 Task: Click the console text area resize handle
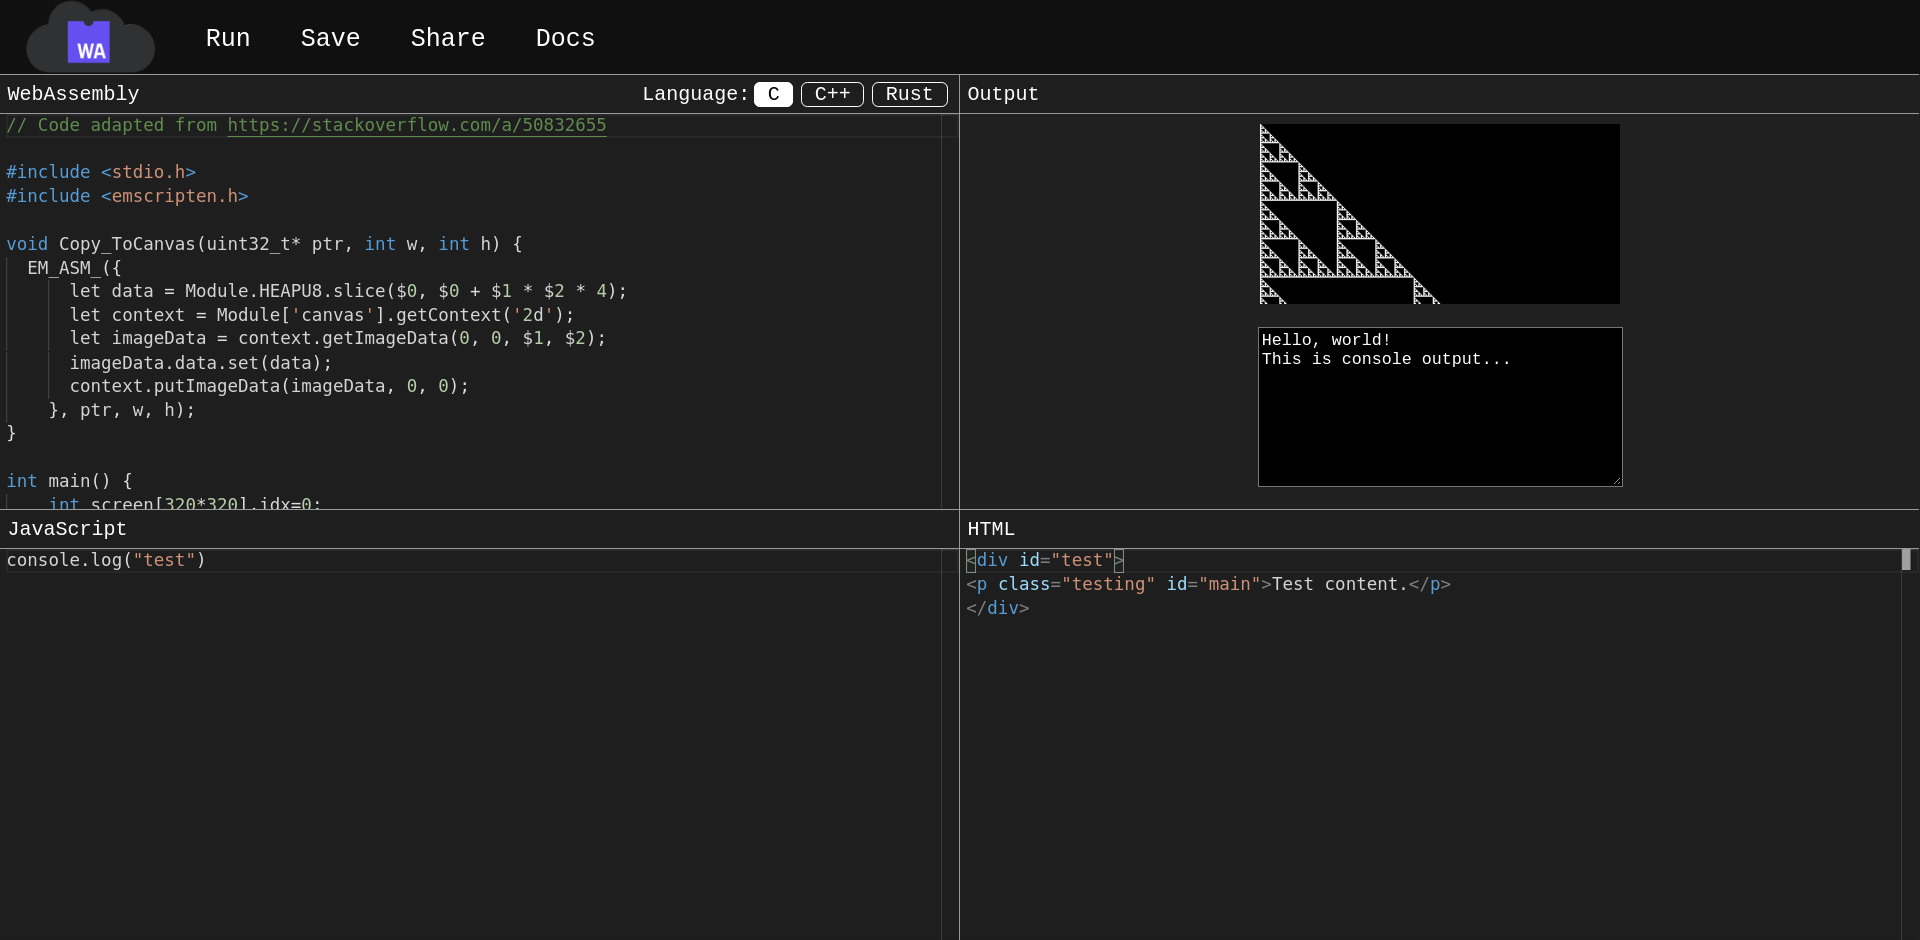click(1616, 481)
